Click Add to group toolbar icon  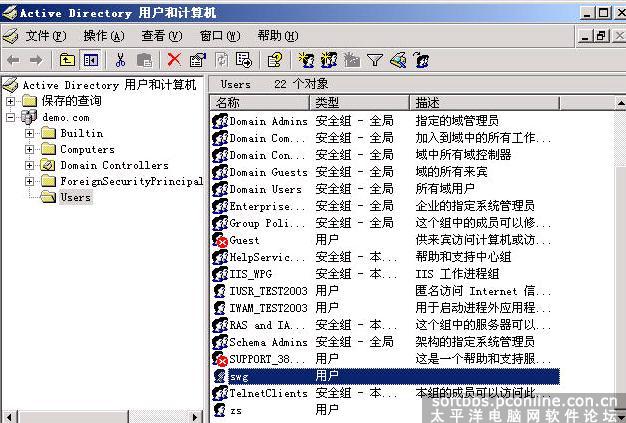(421, 60)
